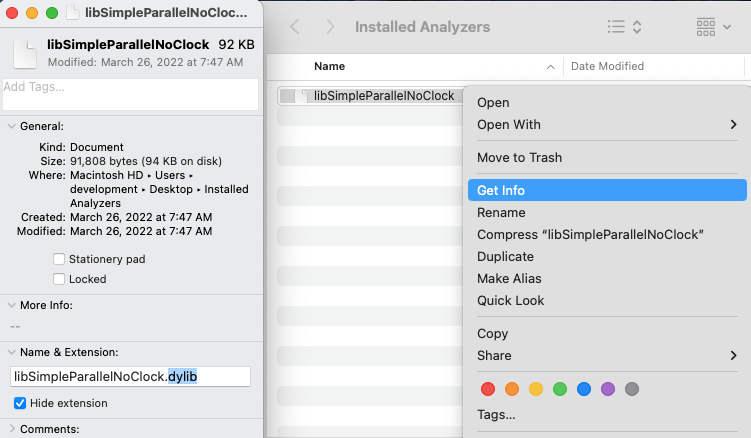Enable the Locked checkbox
Viewport: 751px width, 438px height.
[x=59, y=279]
